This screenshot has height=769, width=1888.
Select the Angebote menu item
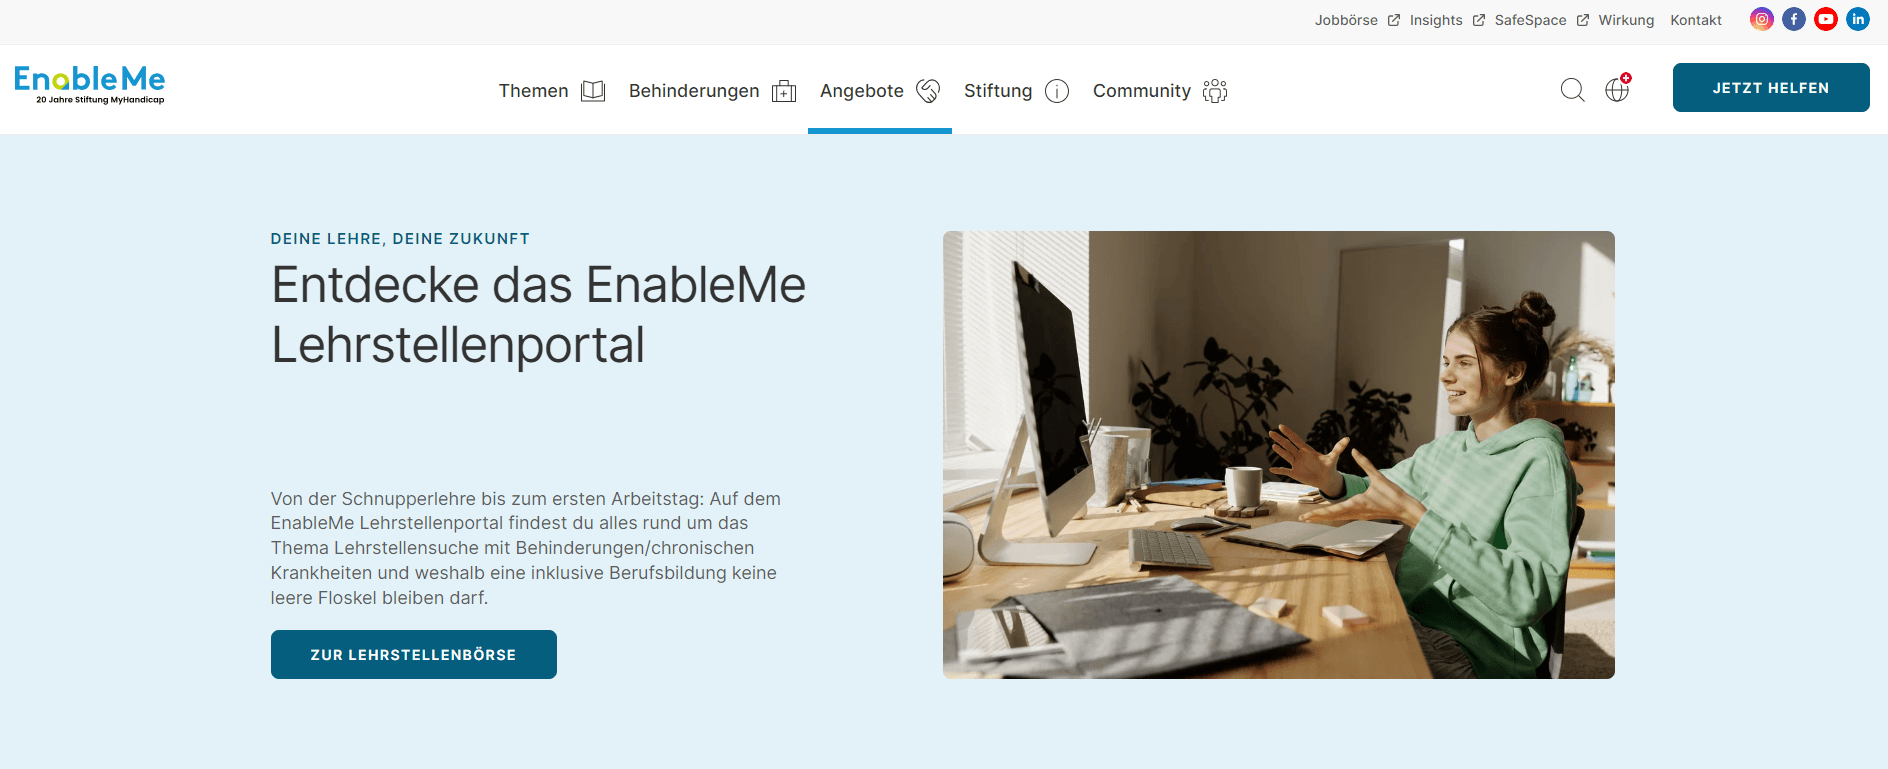coord(880,91)
